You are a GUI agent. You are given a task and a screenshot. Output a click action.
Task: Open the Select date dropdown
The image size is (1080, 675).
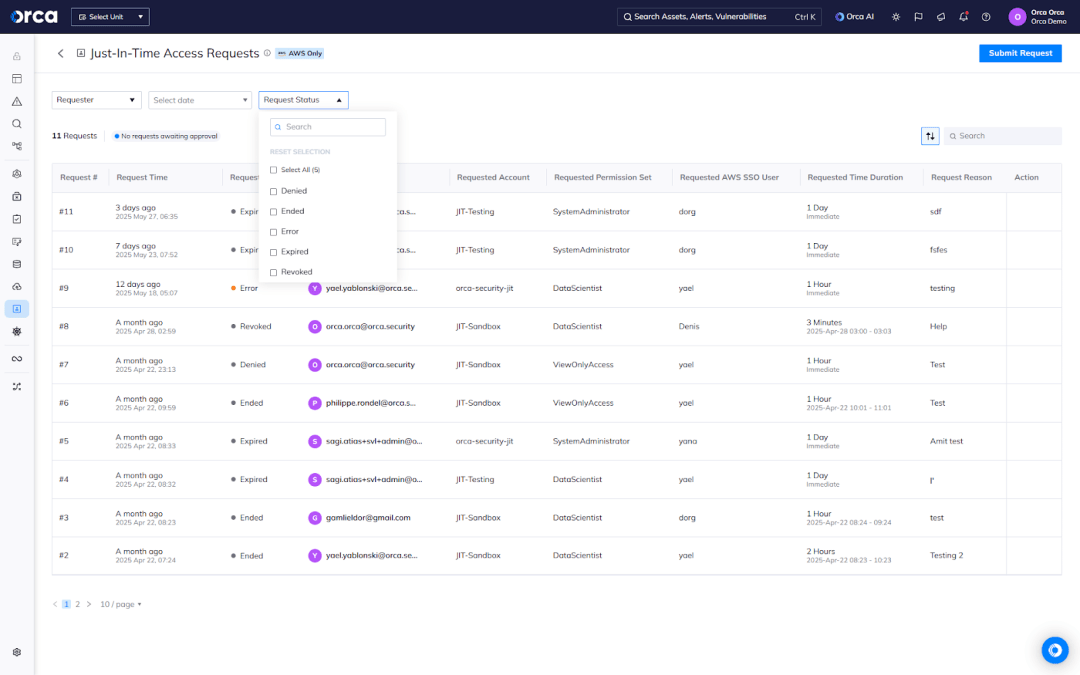200,100
